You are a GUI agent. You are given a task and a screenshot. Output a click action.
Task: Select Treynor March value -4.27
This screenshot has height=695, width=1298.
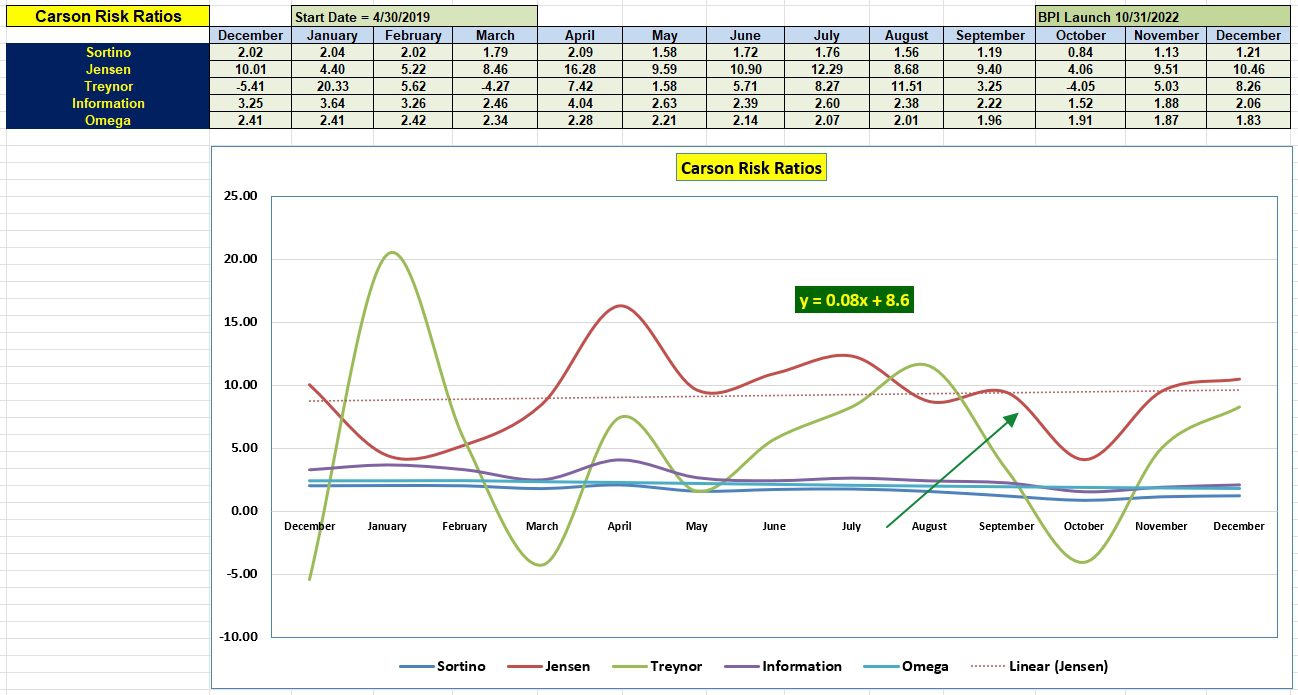(x=496, y=86)
